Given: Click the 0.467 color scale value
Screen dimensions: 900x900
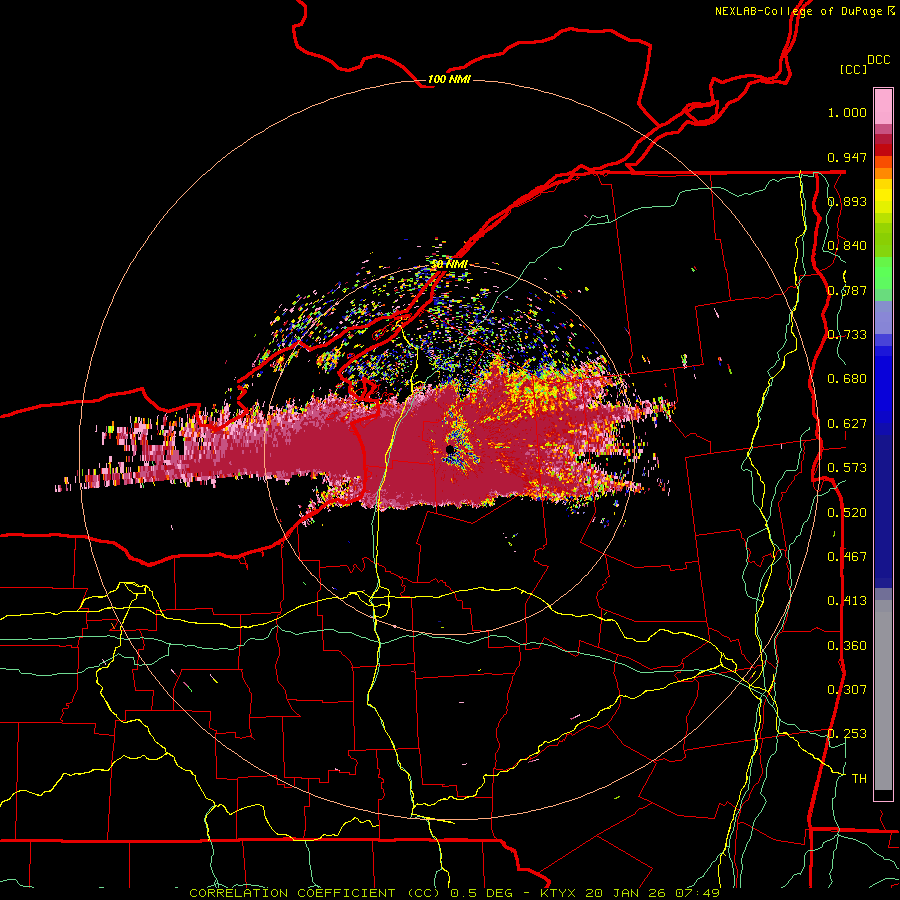Looking at the screenshot, I should (847, 557).
